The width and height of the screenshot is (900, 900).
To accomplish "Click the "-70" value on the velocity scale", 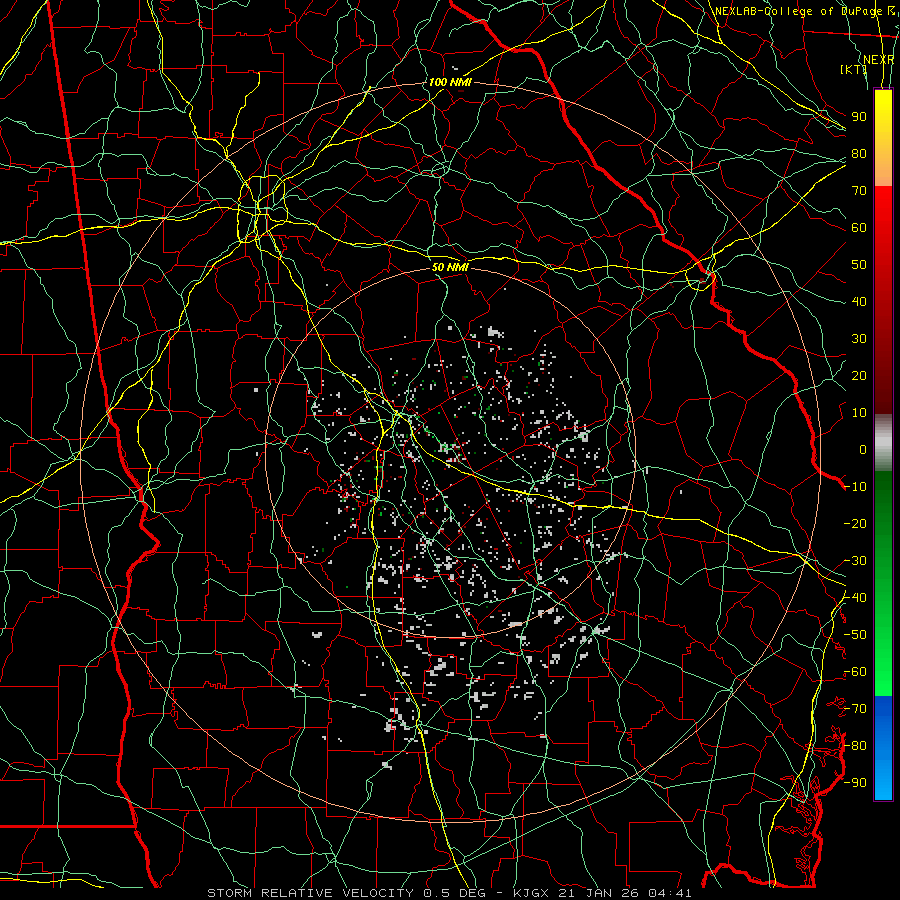I will click(855, 709).
